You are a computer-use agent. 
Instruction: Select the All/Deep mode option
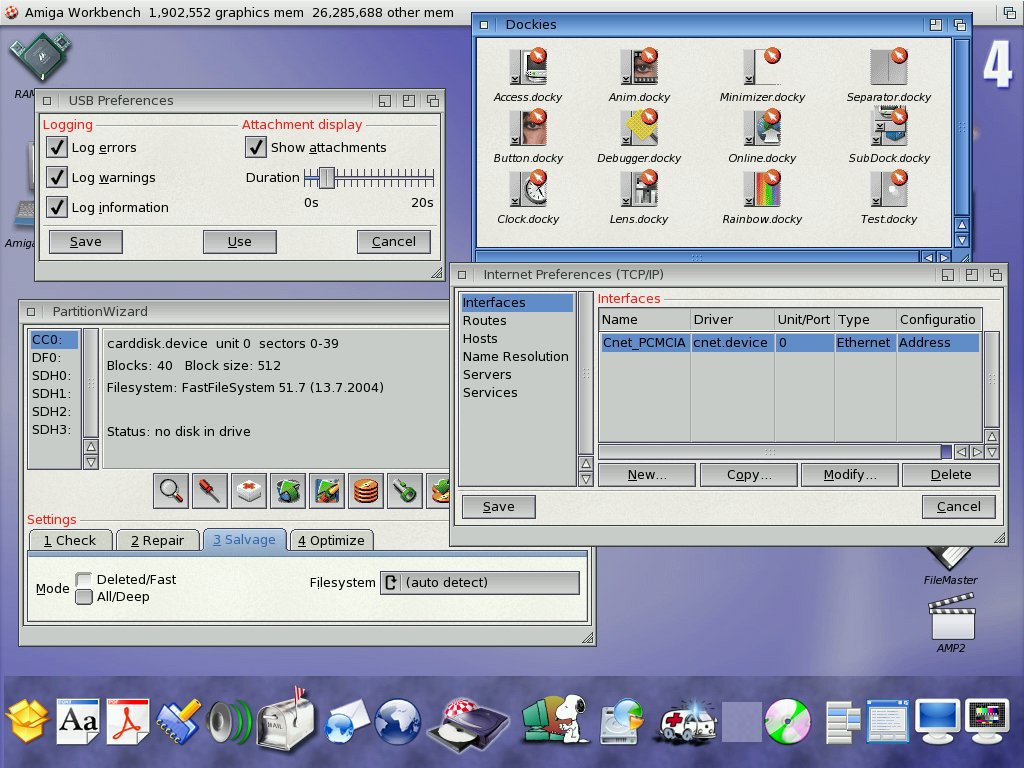point(84,596)
